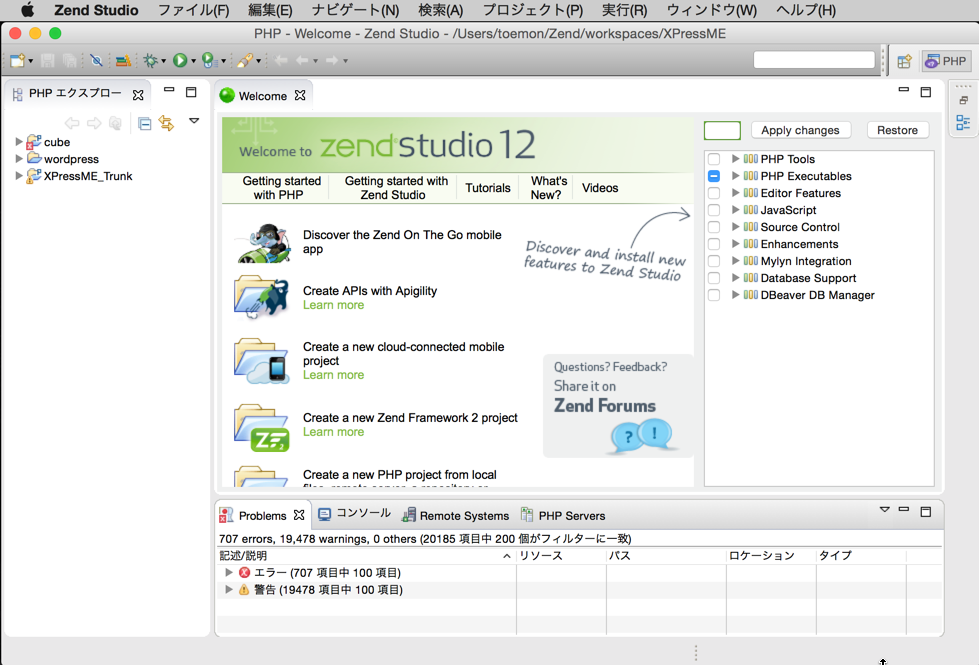979x665 pixels.
Task: Click the green Run play icon
Action: [180, 61]
